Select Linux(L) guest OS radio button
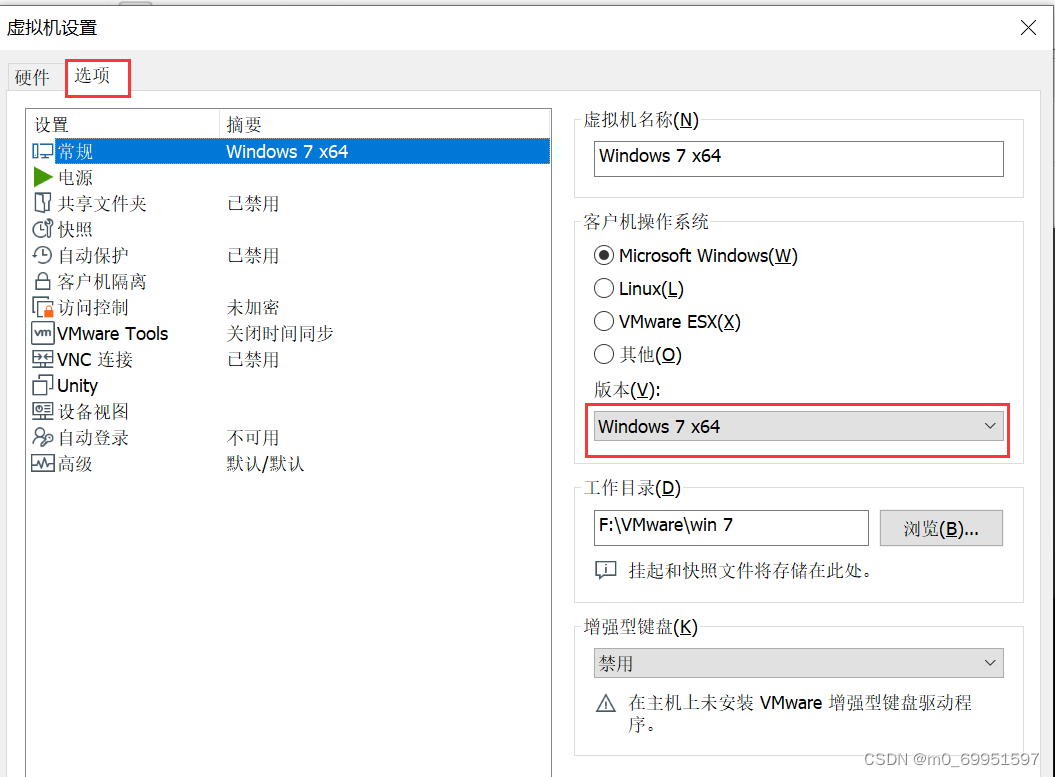The height and width of the screenshot is (777, 1055). tap(604, 289)
